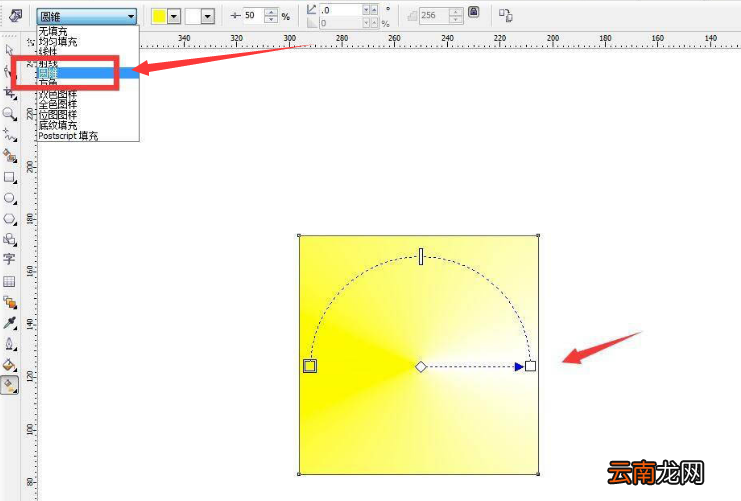Increase the fill midpoint with up arrow
The height and width of the screenshot is (501, 741).
click(x=271, y=12)
